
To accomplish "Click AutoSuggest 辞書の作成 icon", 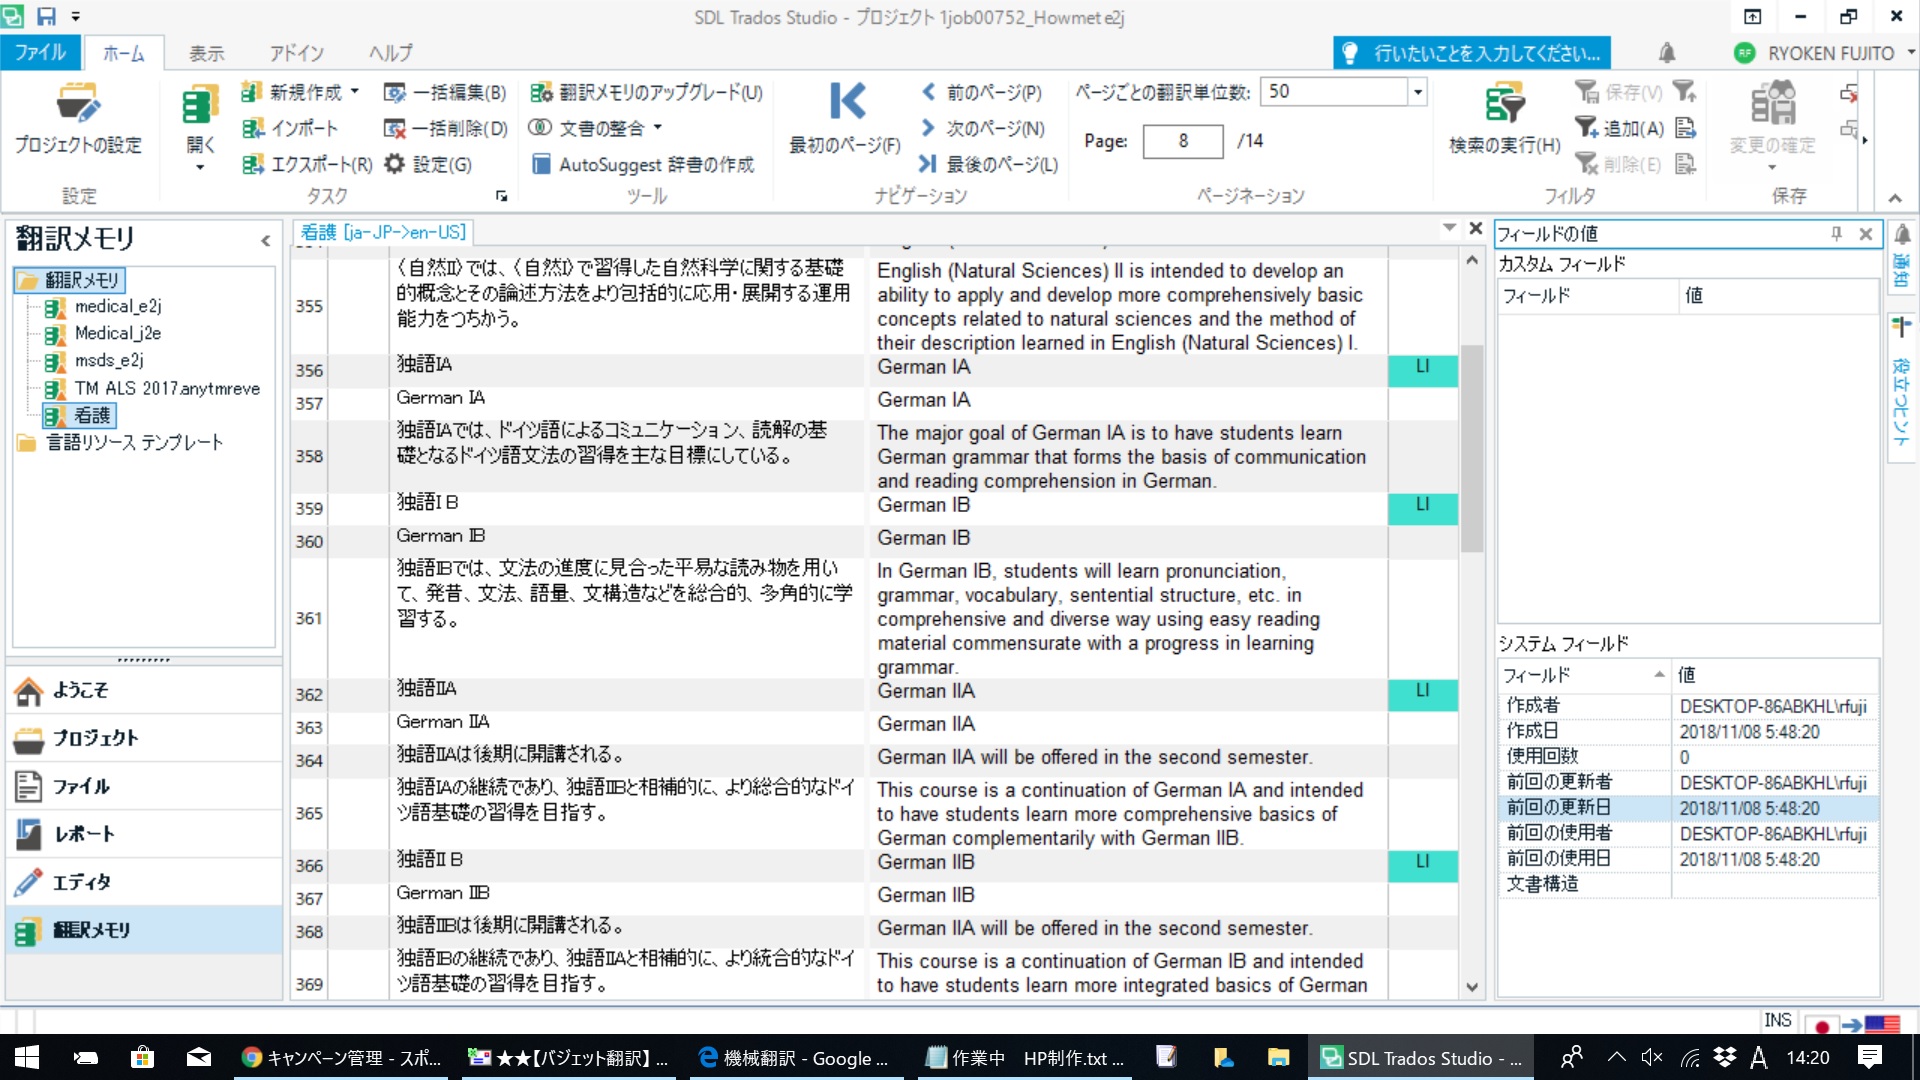I will 541,165.
